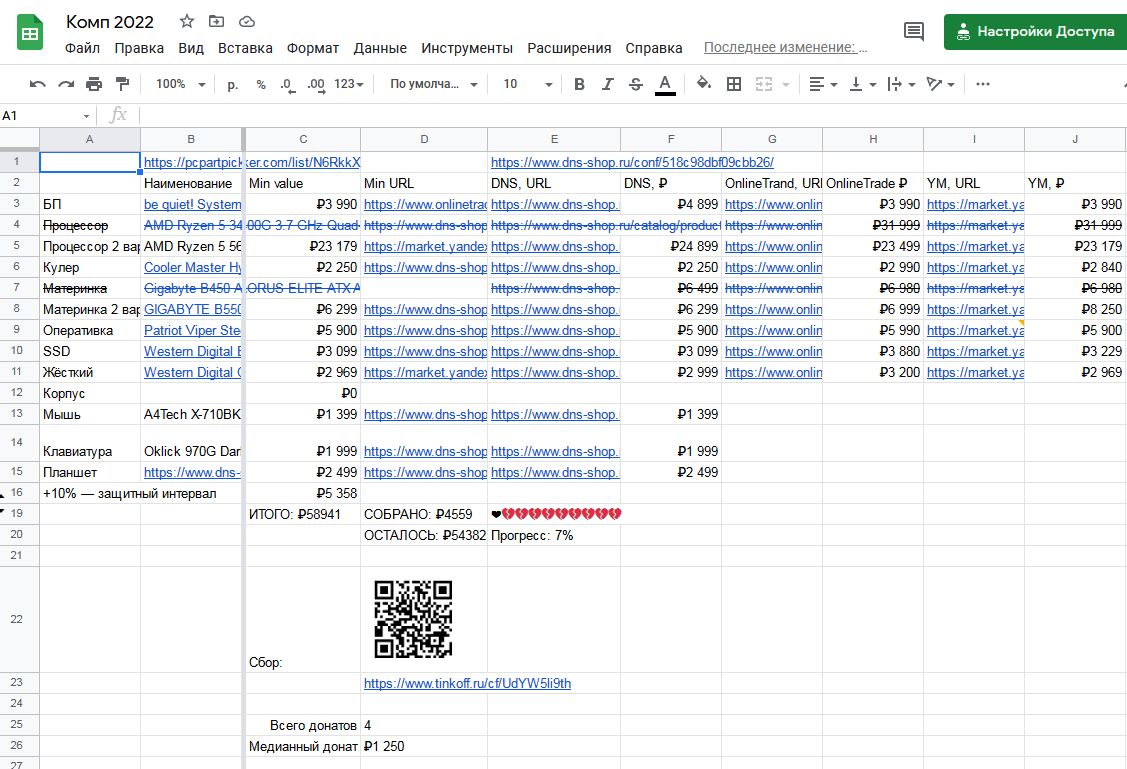The width and height of the screenshot is (1127, 769).
Task: Open the Файл menu
Action: (x=82, y=48)
